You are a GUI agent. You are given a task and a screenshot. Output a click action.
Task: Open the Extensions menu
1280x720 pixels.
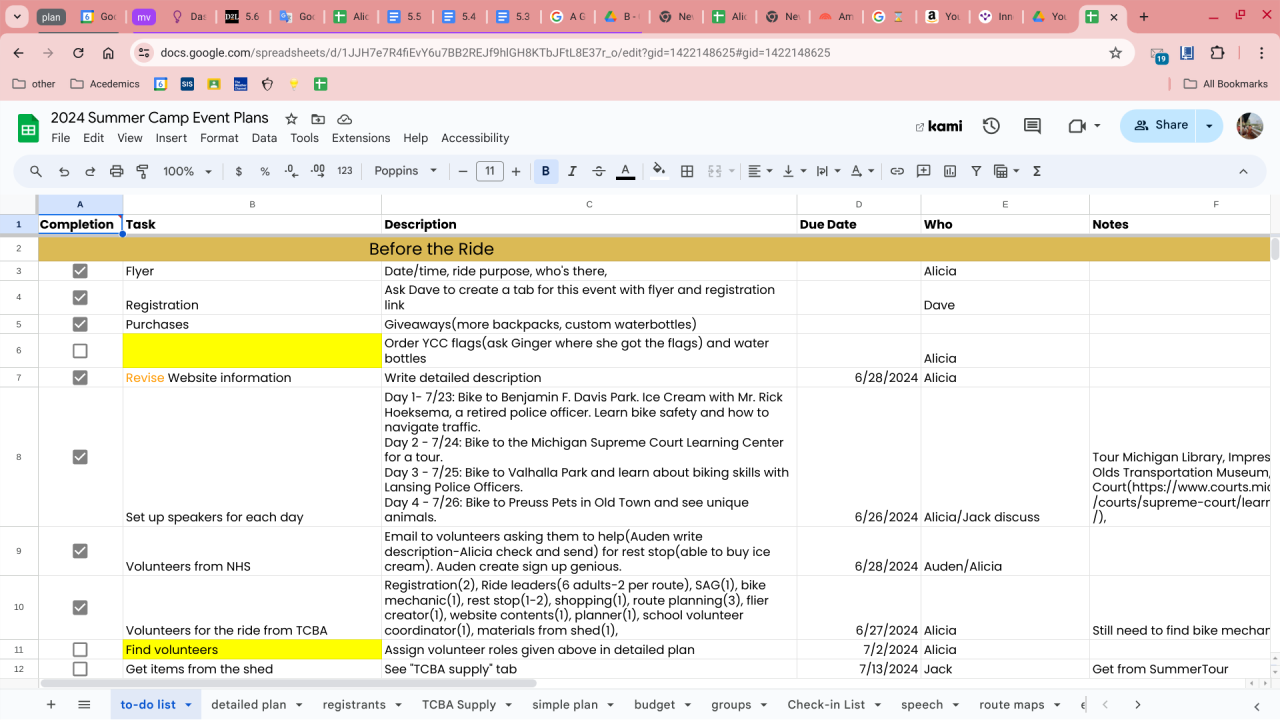pos(361,138)
